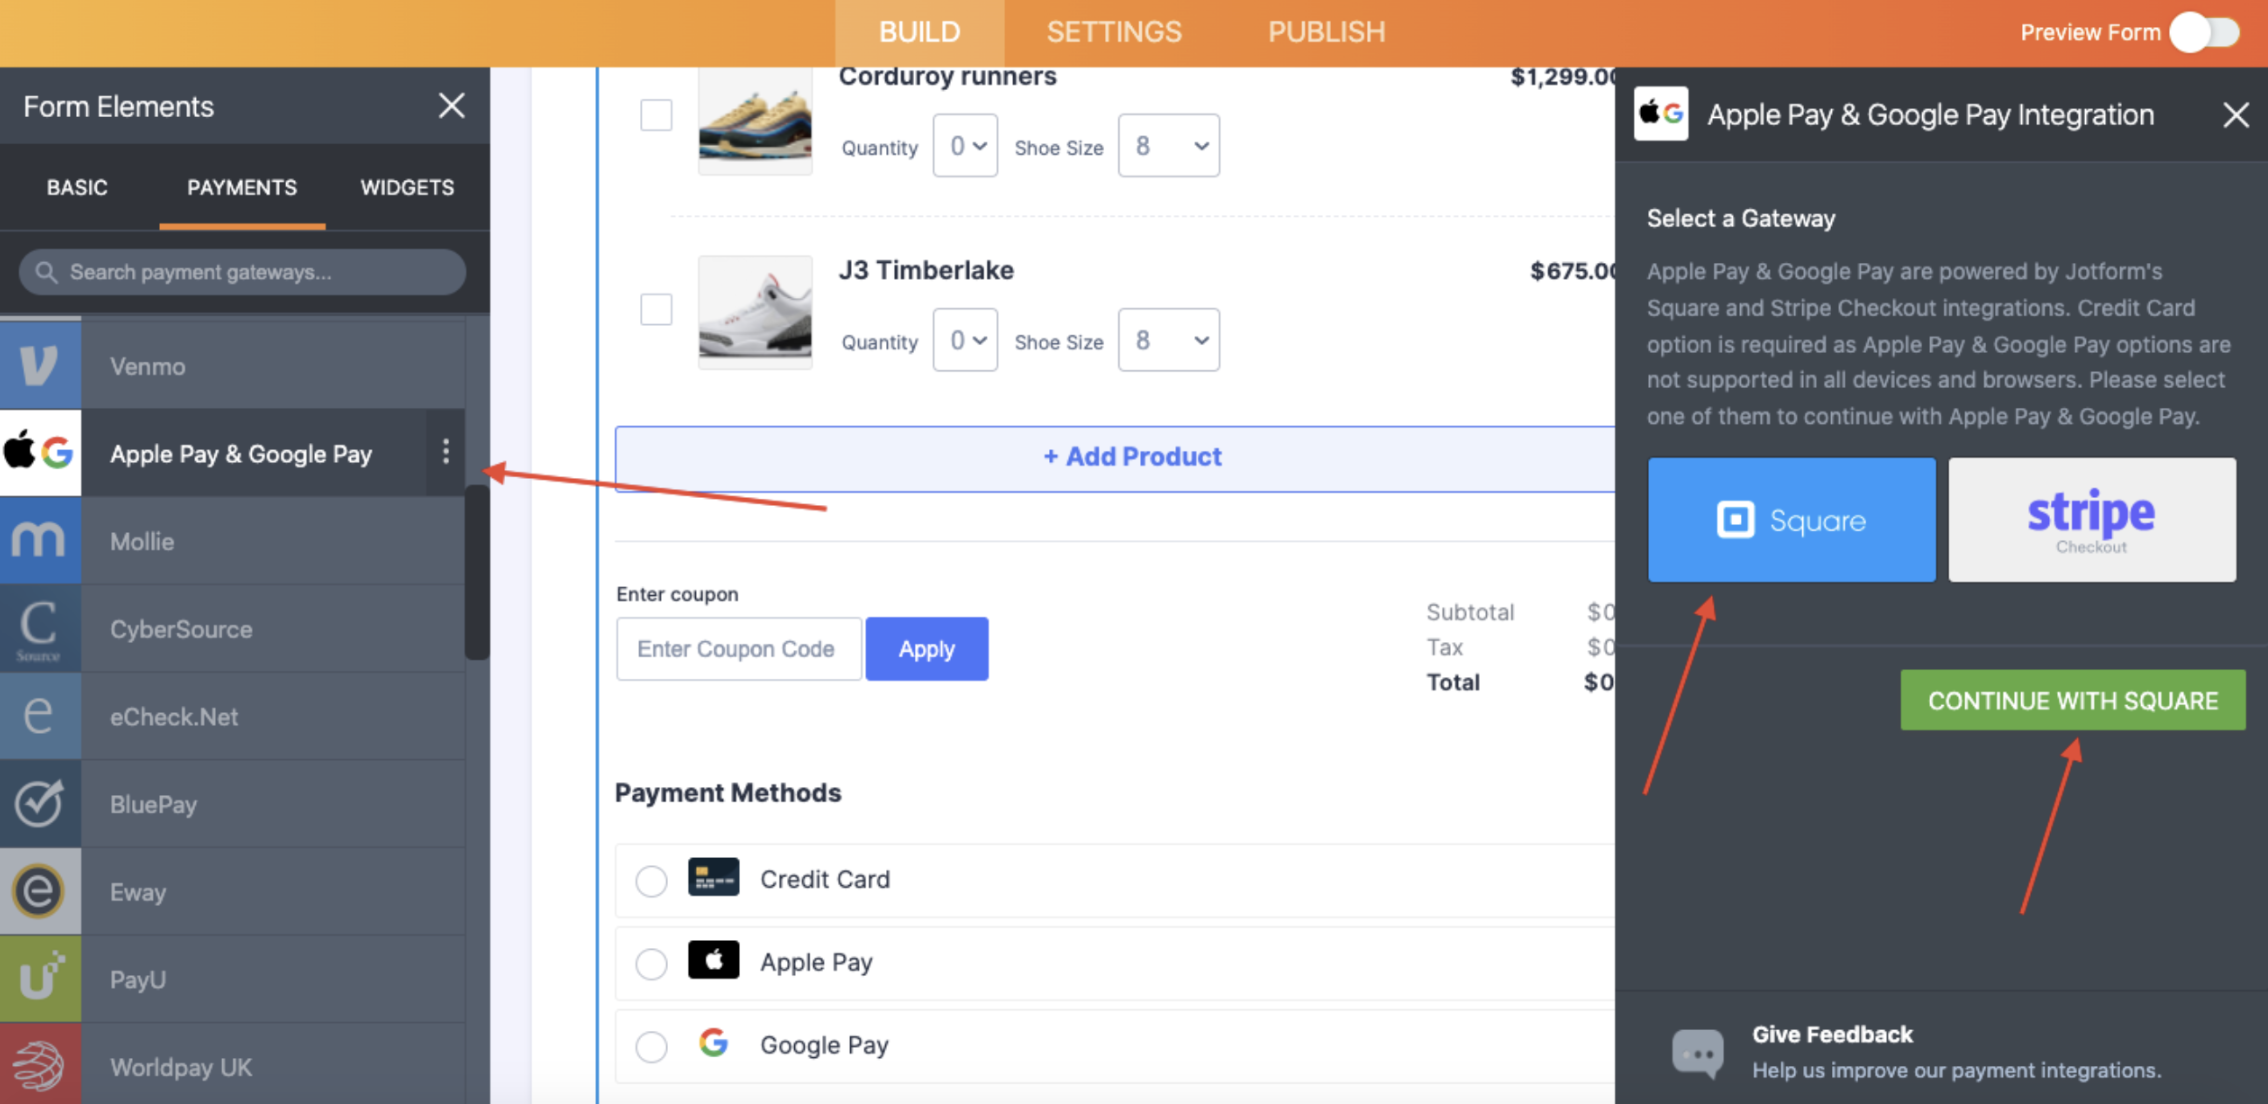Click Continue With Square button

point(2072,700)
